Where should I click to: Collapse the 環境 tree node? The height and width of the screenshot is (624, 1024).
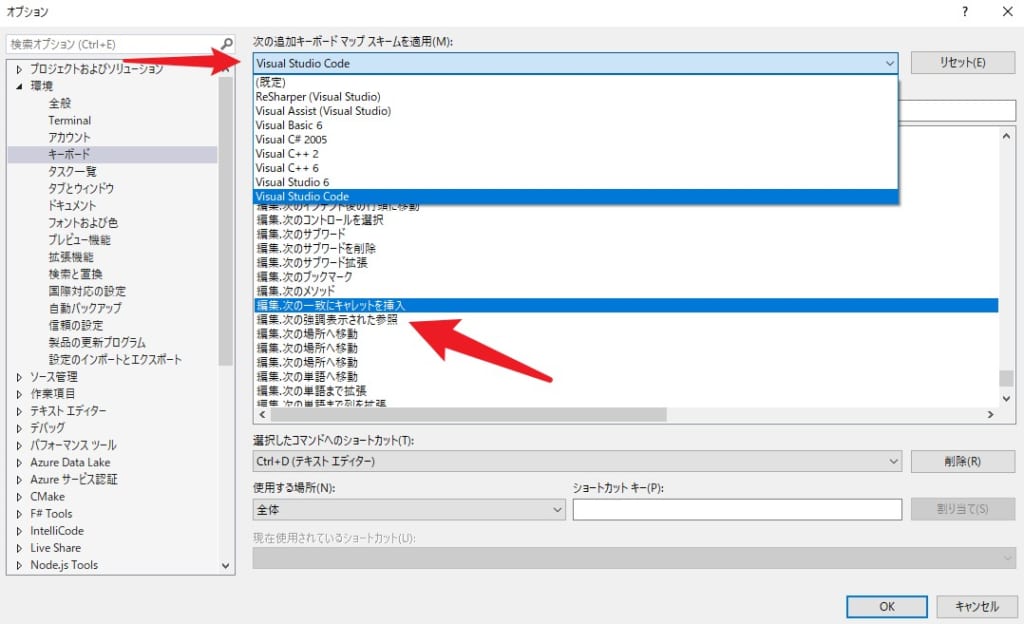click(19, 86)
